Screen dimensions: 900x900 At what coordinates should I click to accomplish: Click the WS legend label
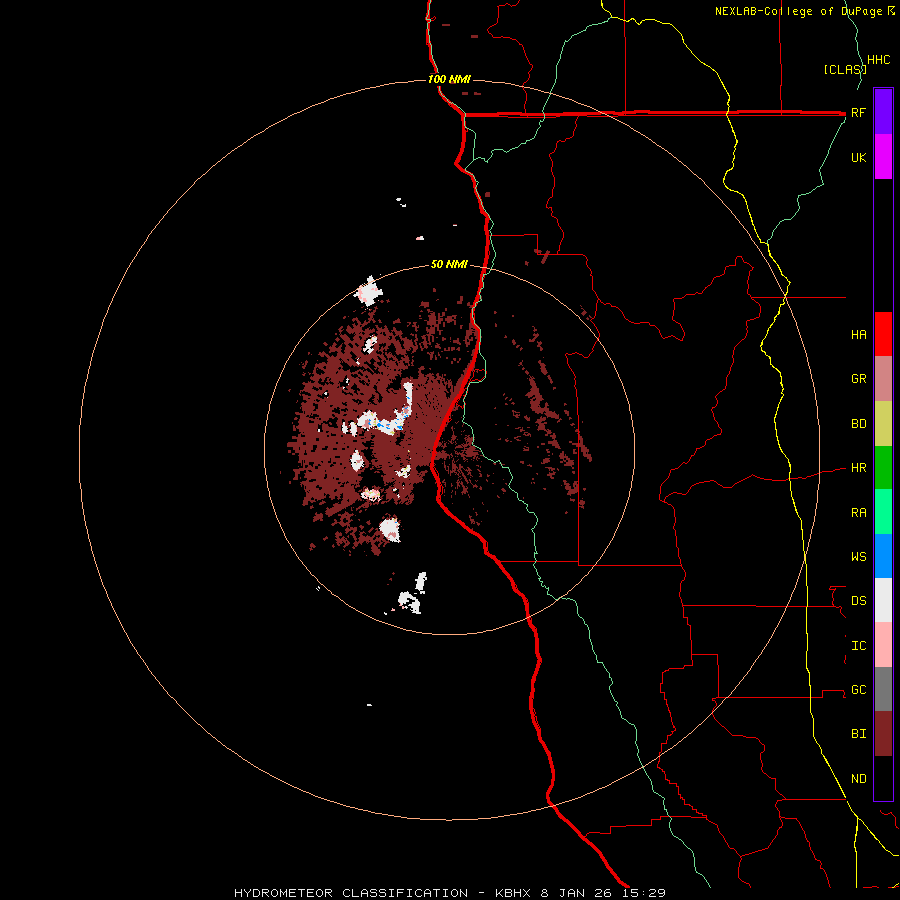click(858, 557)
